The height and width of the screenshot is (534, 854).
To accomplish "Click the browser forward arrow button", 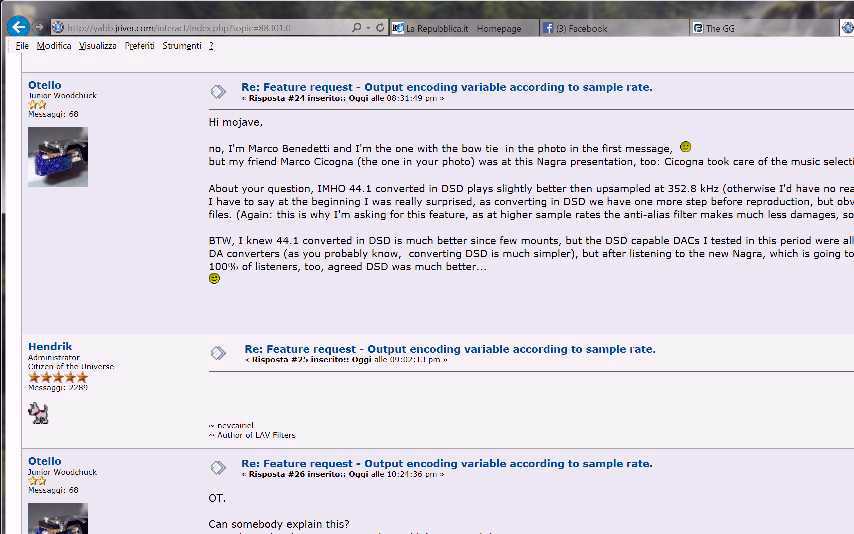I will click(x=39, y=27).
